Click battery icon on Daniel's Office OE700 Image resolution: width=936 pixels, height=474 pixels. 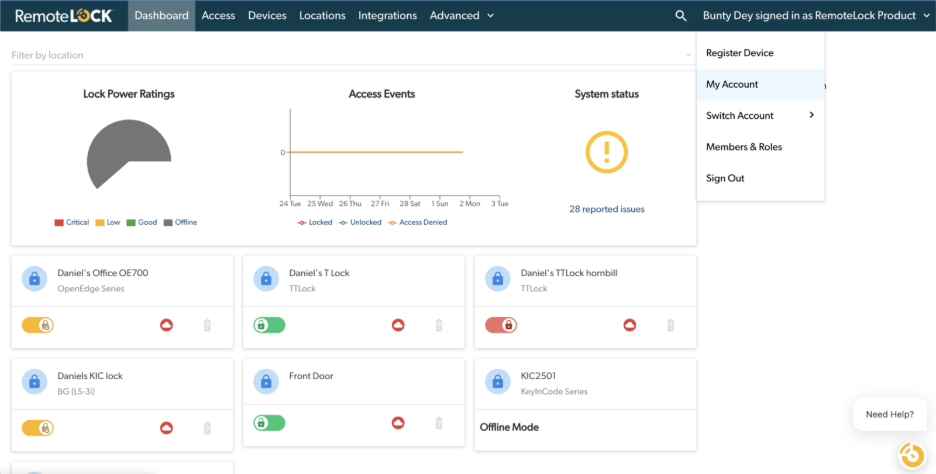coord(207,325)
